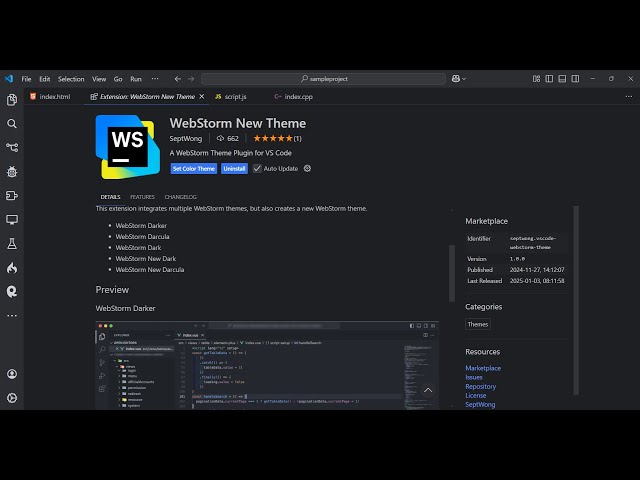
Task: Open the File menu
Action: [27, 79]
